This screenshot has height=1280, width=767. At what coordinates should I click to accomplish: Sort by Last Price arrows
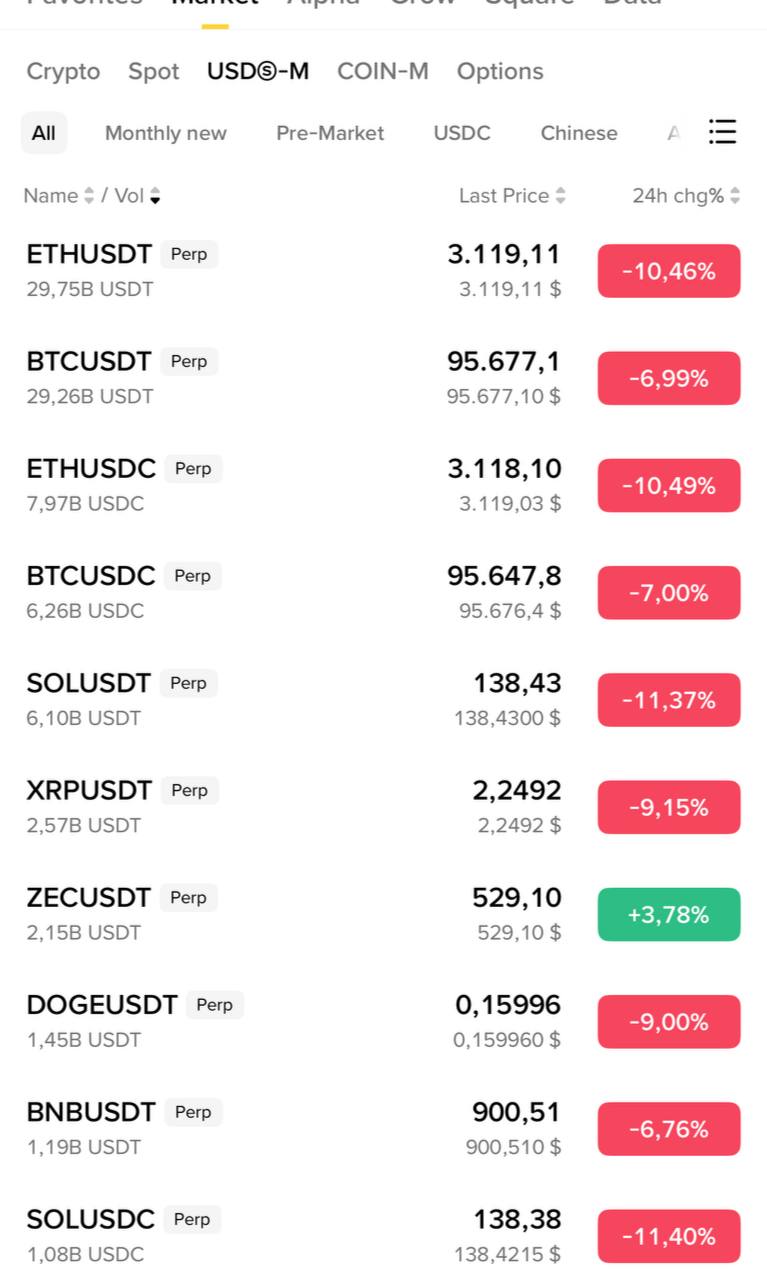pos(560,196)
